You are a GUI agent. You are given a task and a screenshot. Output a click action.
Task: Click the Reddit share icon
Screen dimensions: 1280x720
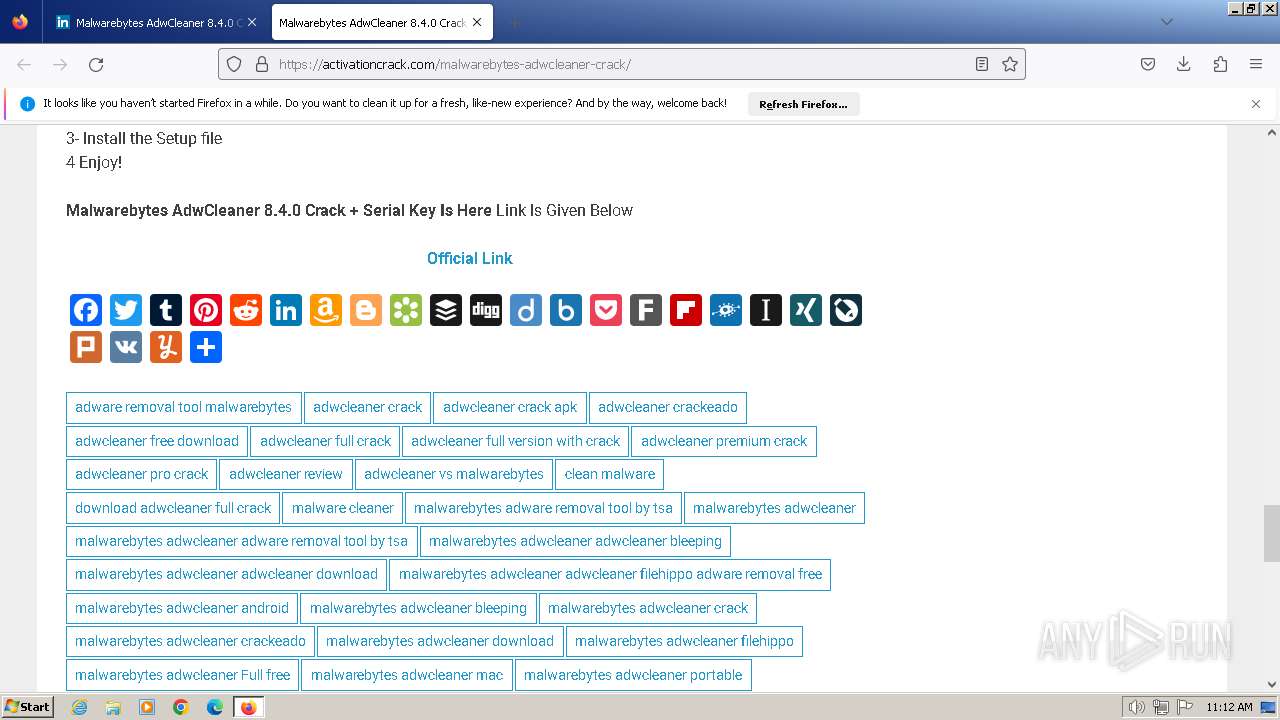246,310
